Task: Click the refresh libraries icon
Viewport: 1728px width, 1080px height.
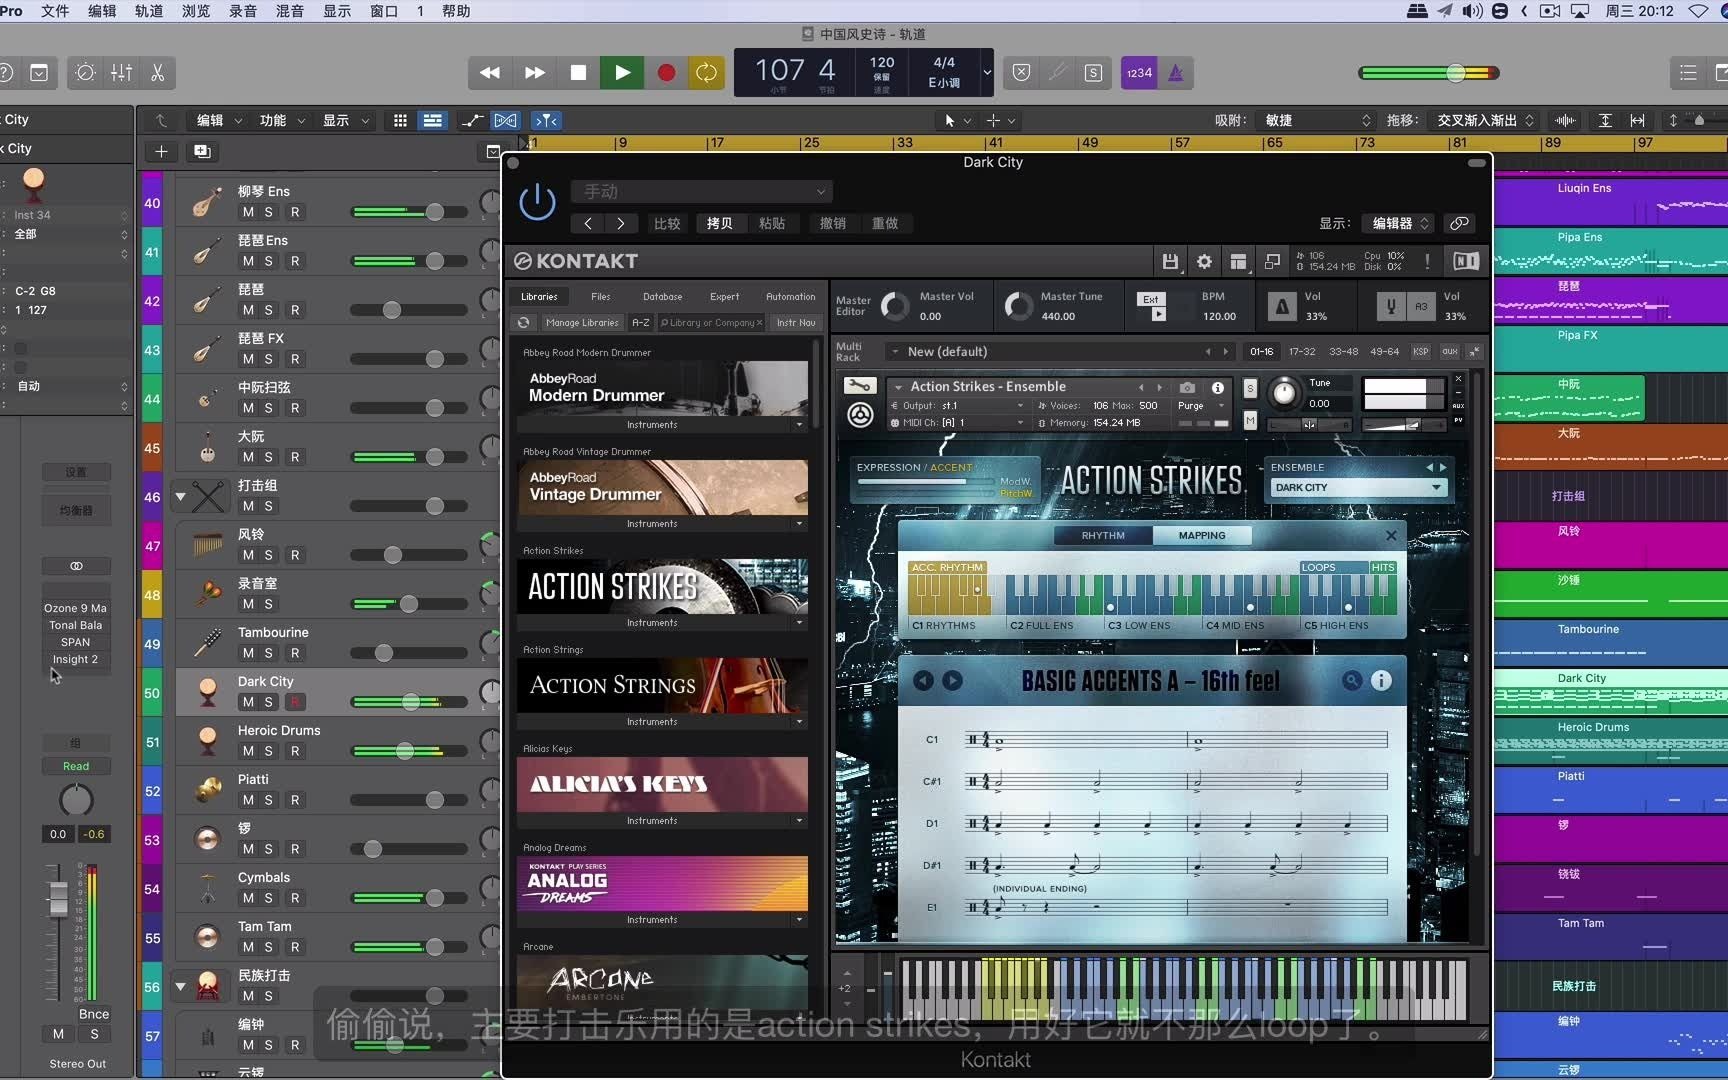Action: pyautogui.click(x=524, y=322)
